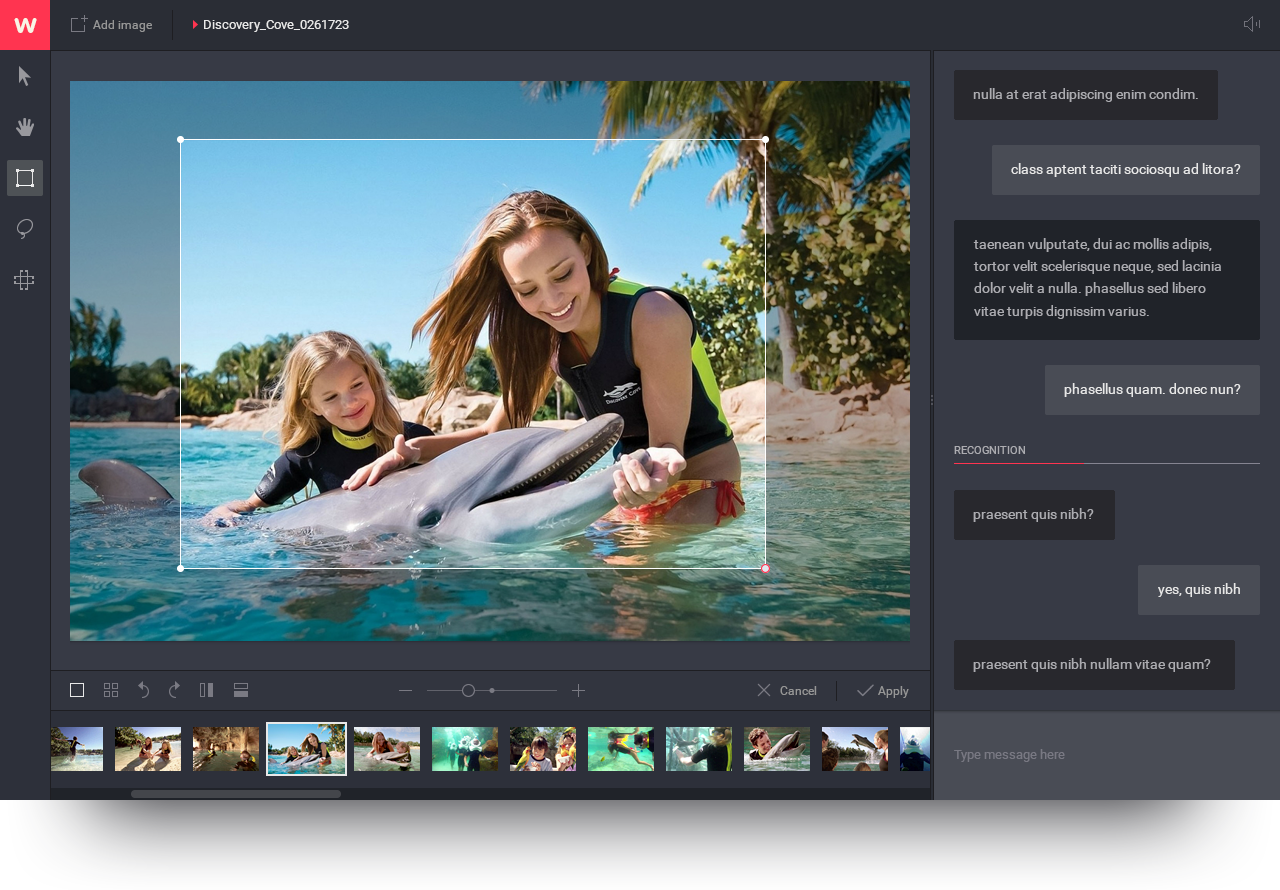Click the top-right selection handle
The width and height of the screenshot is (1280, 890).
pyautogui.click(x=766, y=139)
